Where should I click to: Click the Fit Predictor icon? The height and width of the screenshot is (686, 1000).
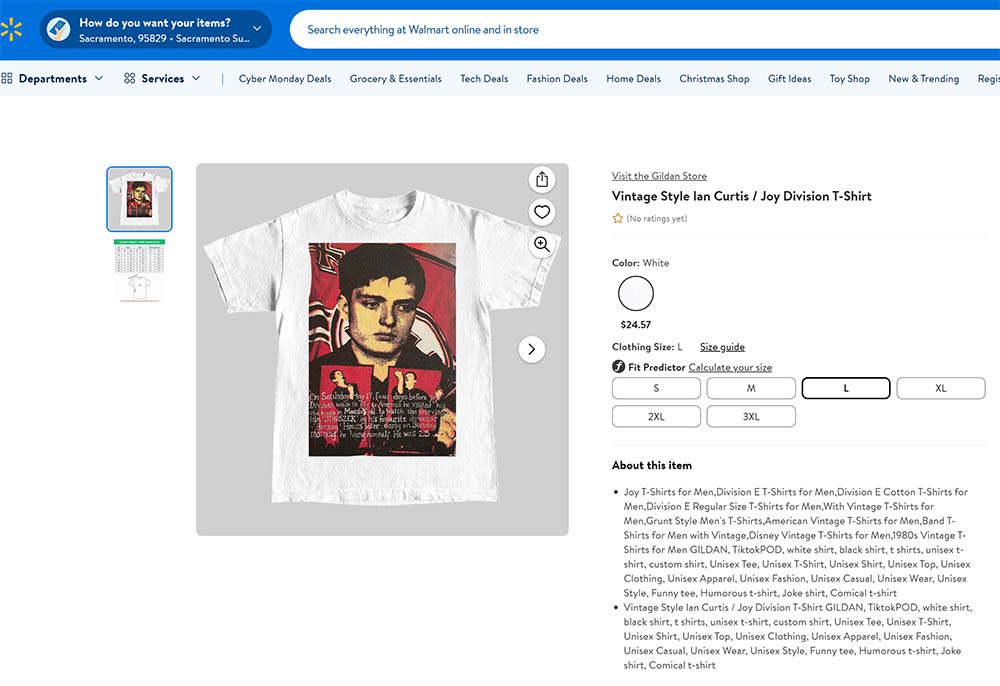coord(619,367)
